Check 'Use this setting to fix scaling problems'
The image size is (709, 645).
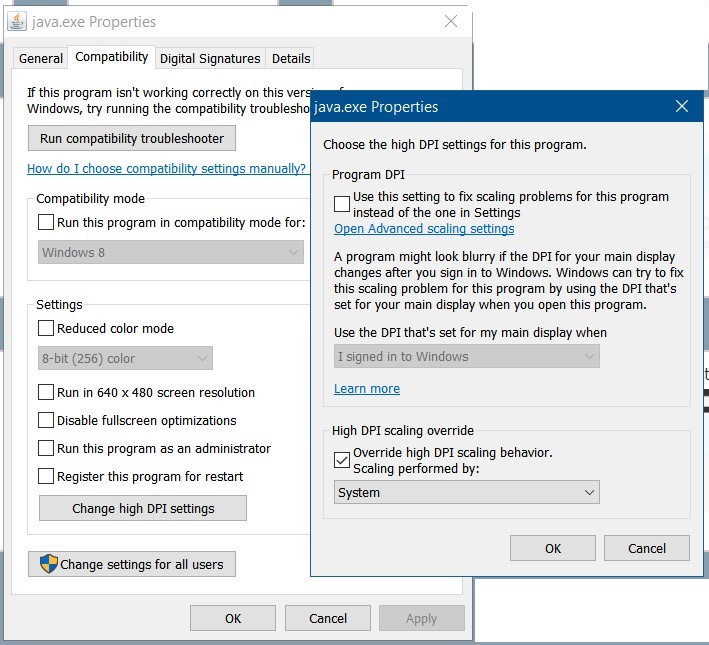click(342, 204)
